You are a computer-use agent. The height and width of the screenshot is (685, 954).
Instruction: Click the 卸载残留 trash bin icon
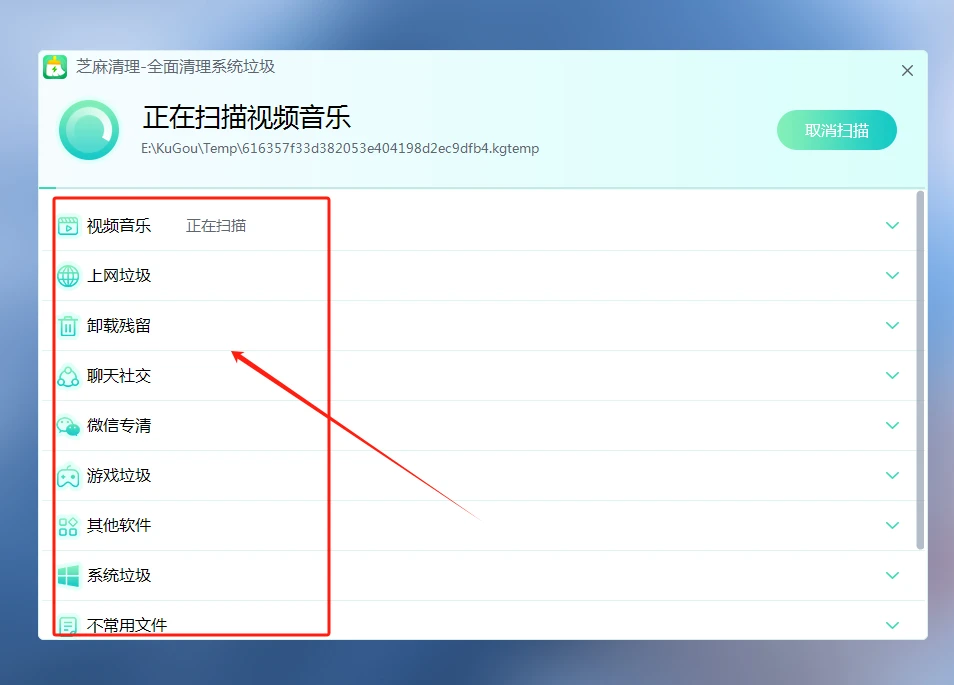(x=68, y=326)
